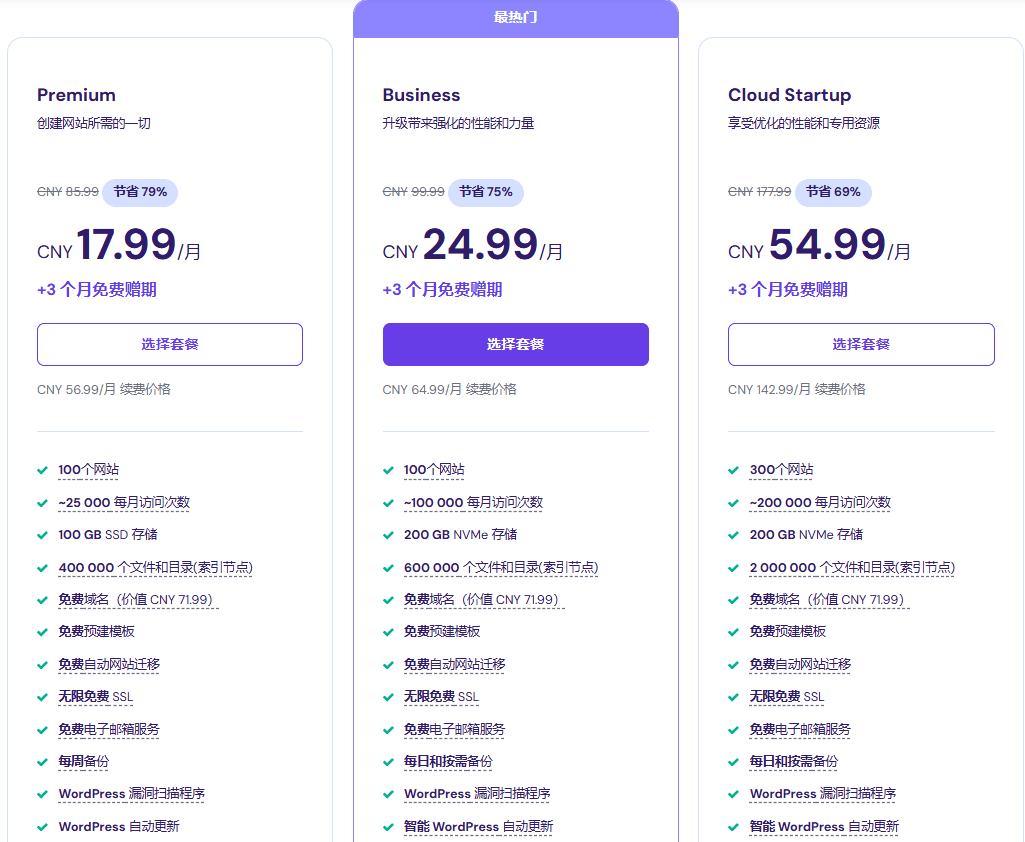
Task: Select the checkmark next to Cloud Startup's 300个网站
Action: (x=734, y=470)
